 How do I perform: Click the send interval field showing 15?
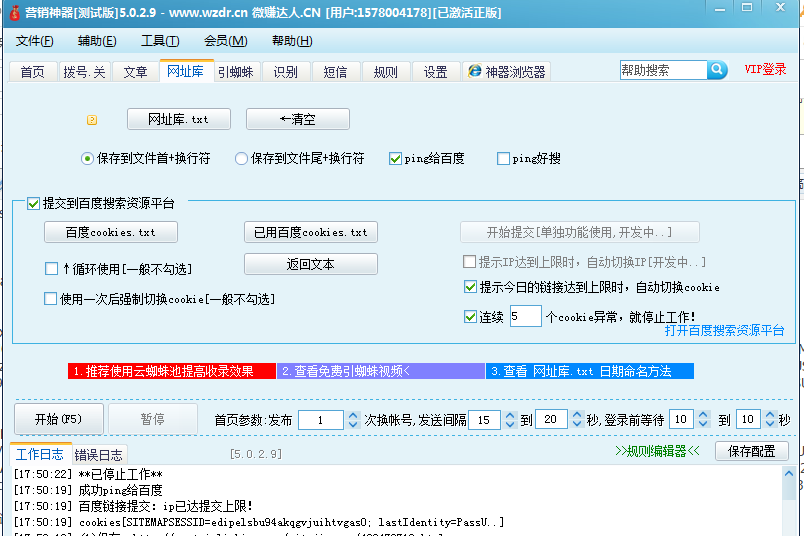484,420
